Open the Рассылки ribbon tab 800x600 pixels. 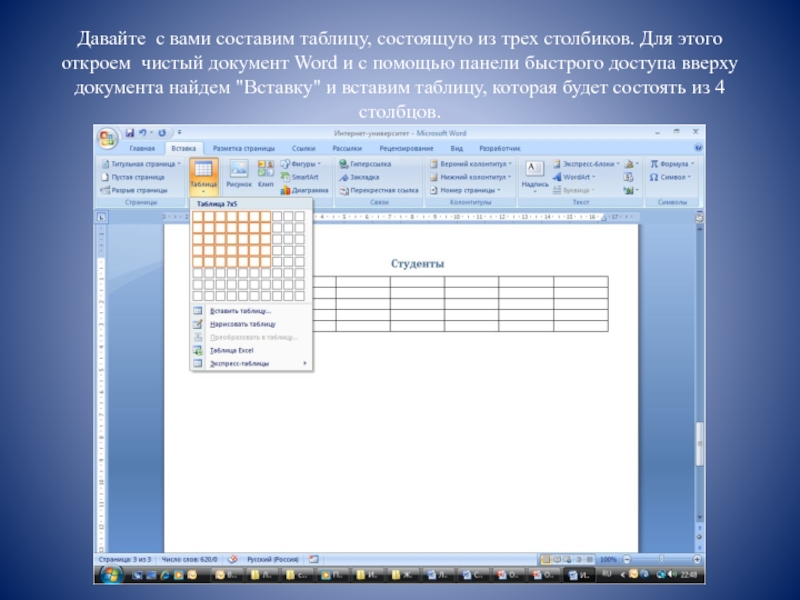click(347, 148)
